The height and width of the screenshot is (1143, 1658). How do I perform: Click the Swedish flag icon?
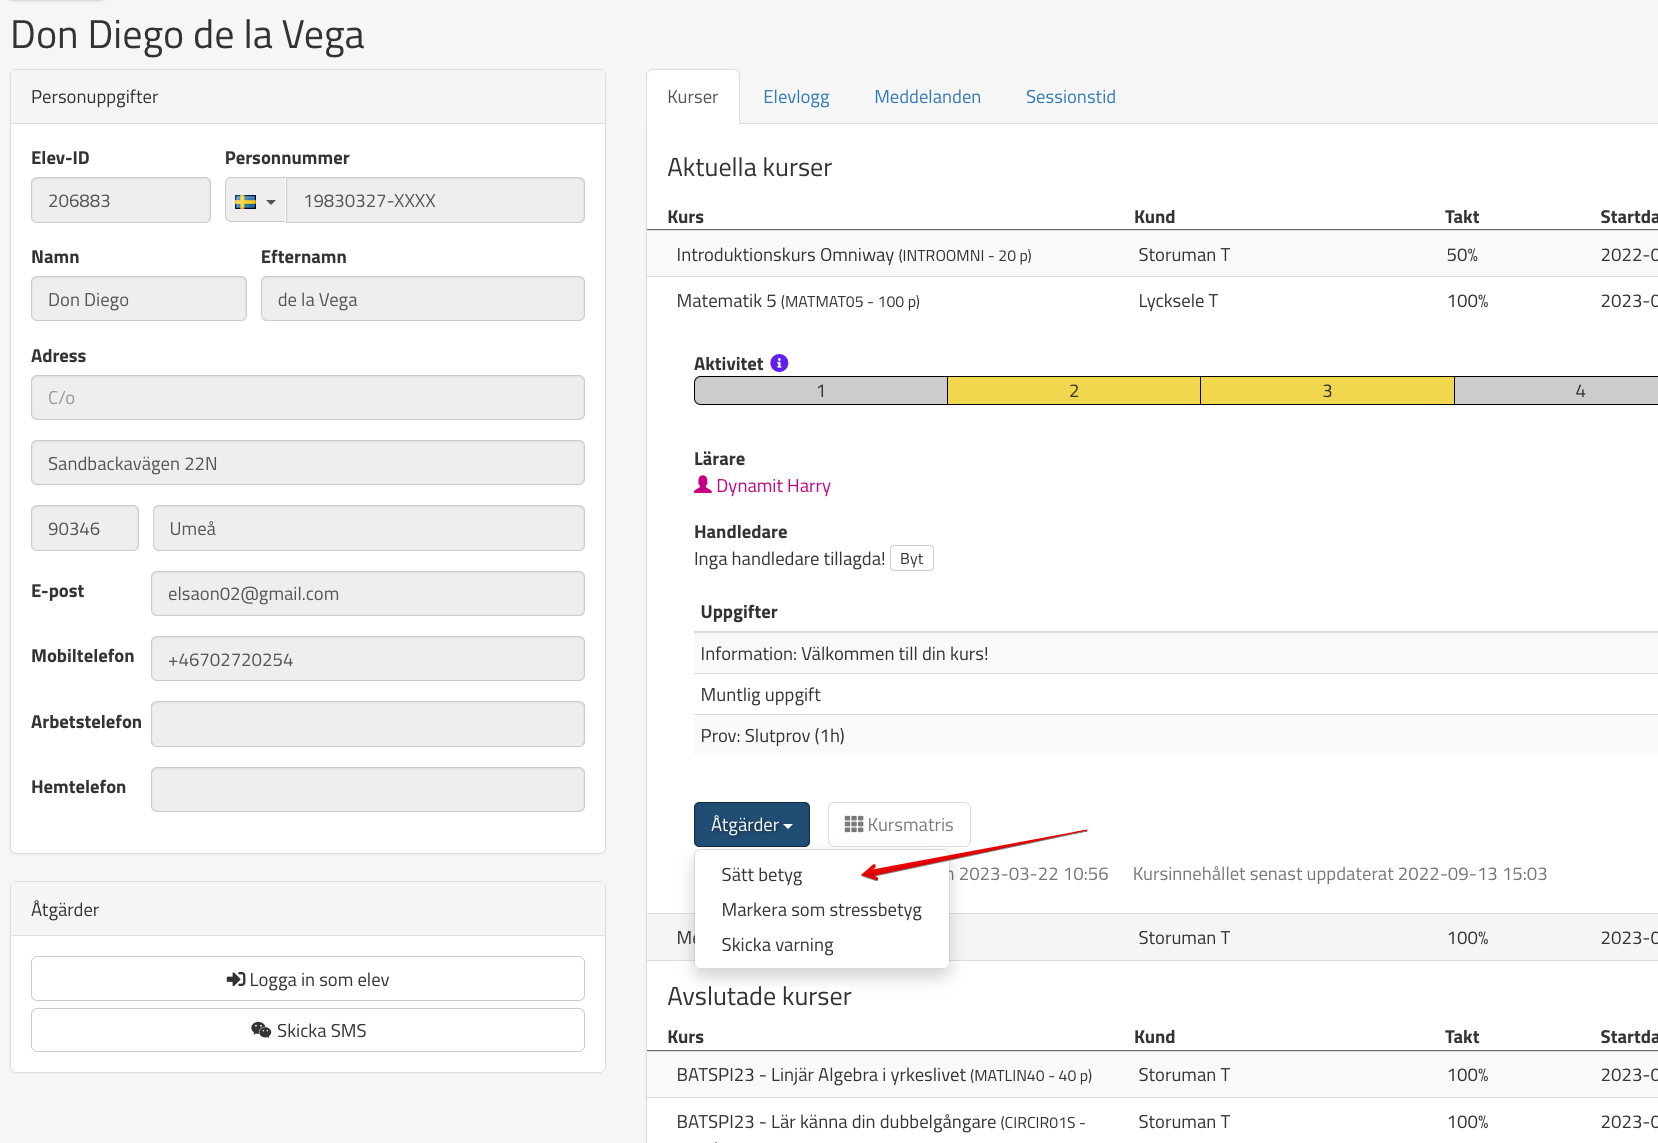coord(245,201)
